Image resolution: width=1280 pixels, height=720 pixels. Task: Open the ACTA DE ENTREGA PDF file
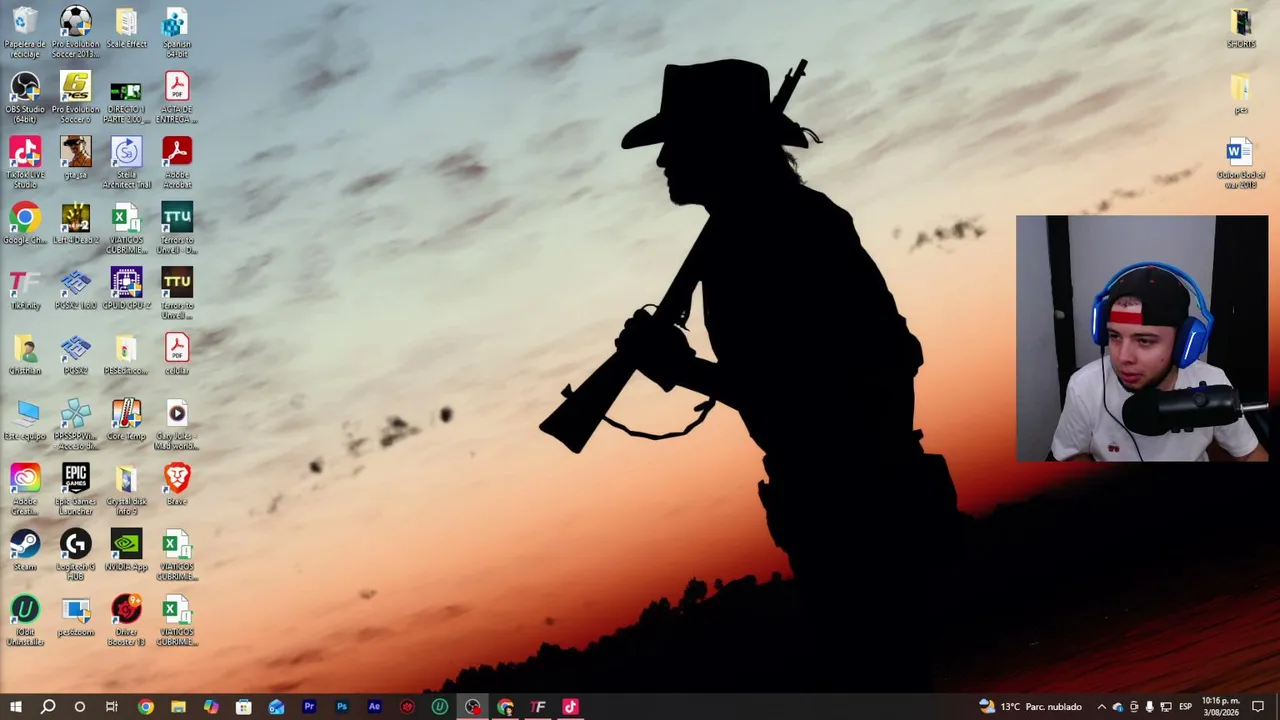point(177,97)
